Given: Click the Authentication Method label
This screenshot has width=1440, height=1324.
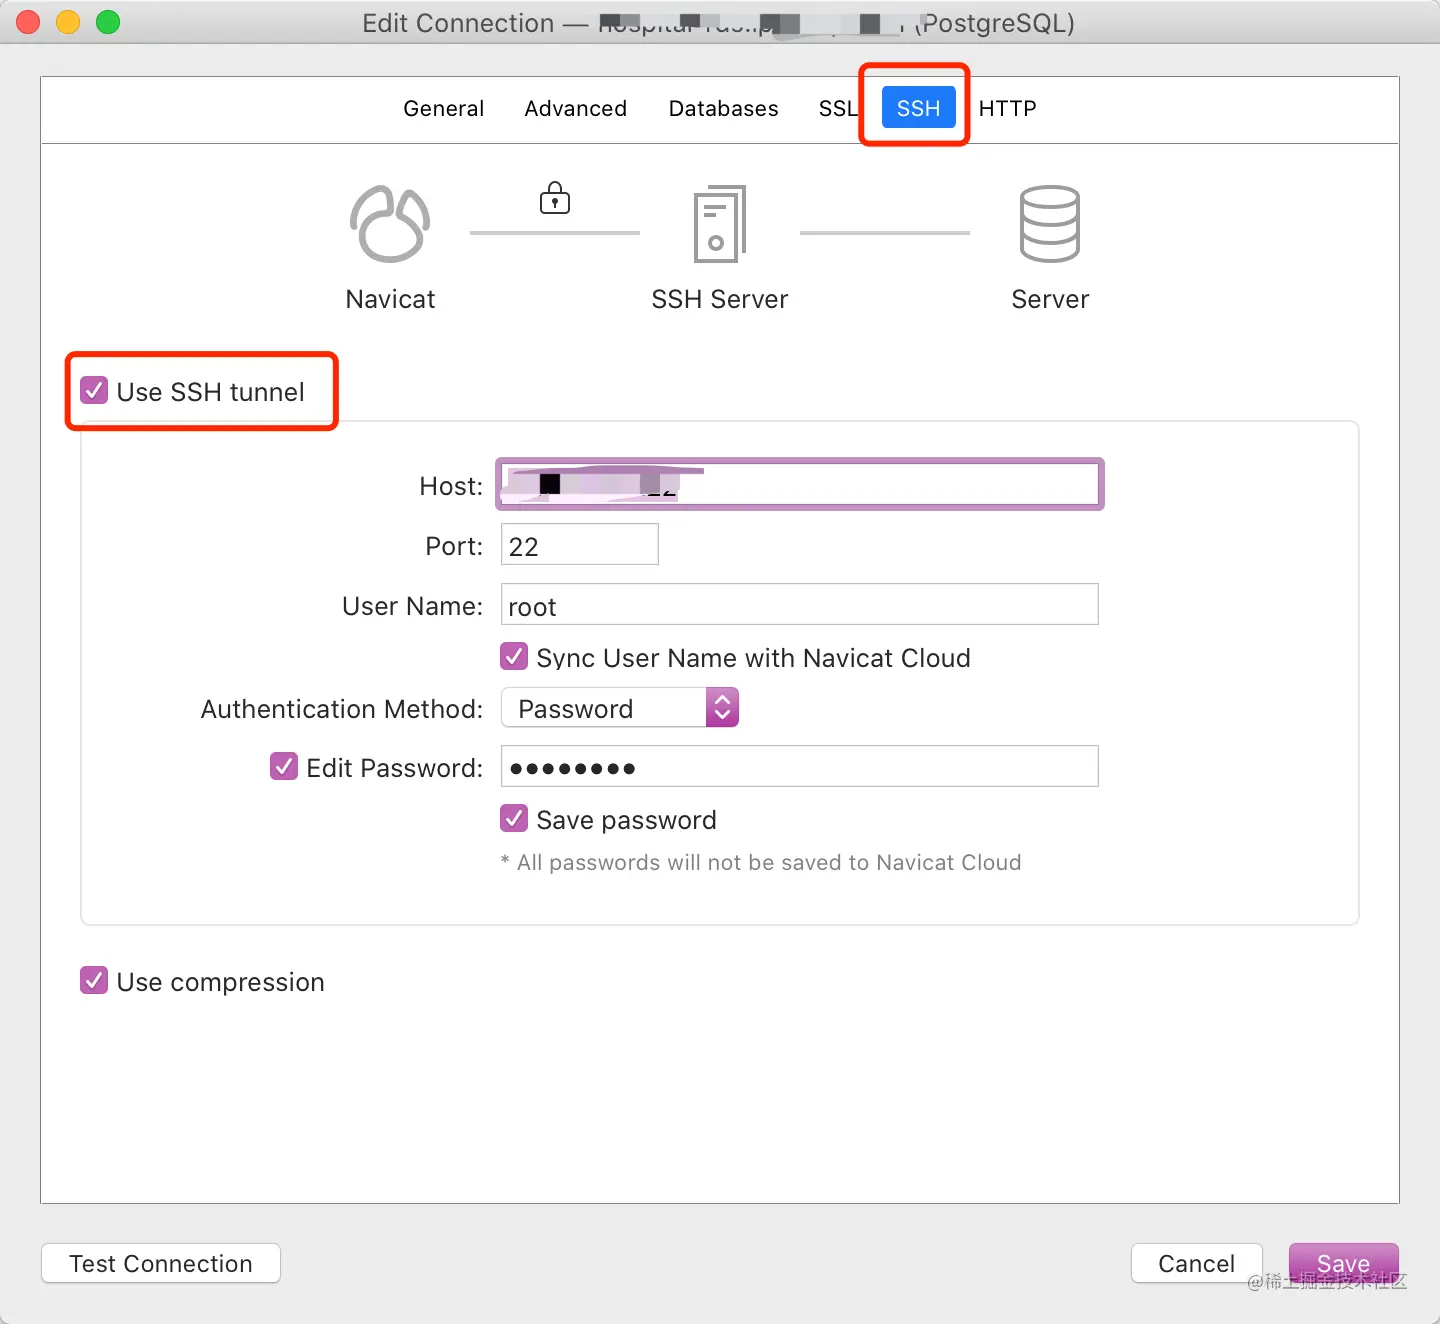Looking at the screenshot, I should point(342,709).
